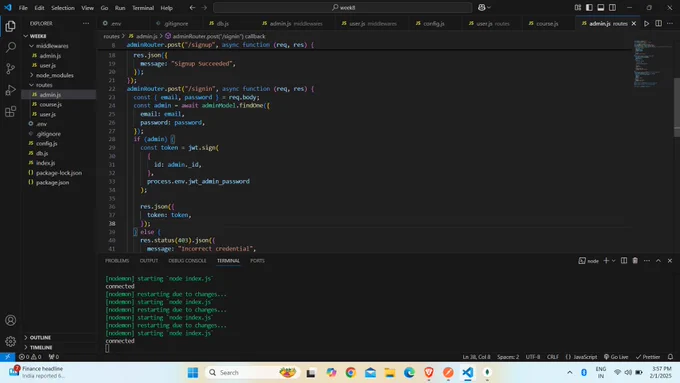The width and height of the screenshot is (680, 383).
Task: Open the Search view in the activity bar
Action: coord(10,47)
